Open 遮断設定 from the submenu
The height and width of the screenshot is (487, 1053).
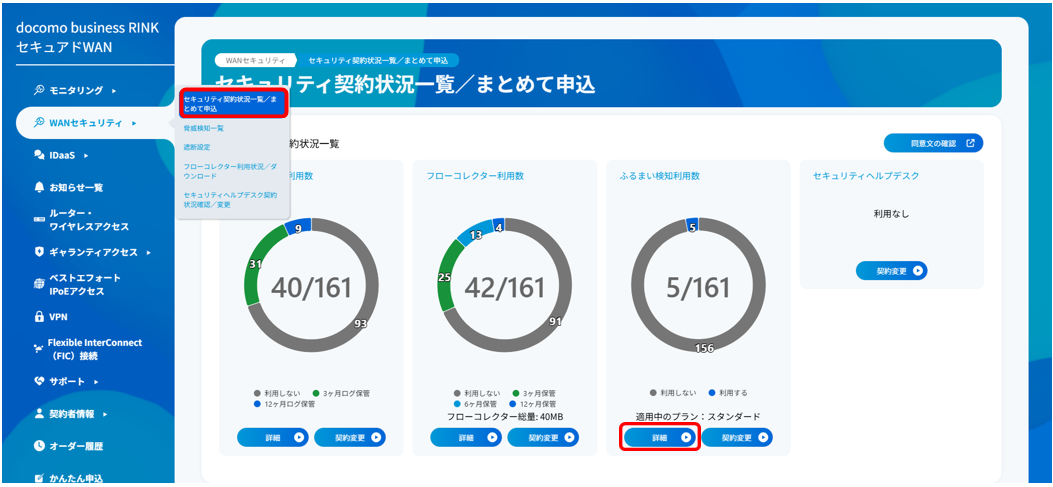[198, 146]
